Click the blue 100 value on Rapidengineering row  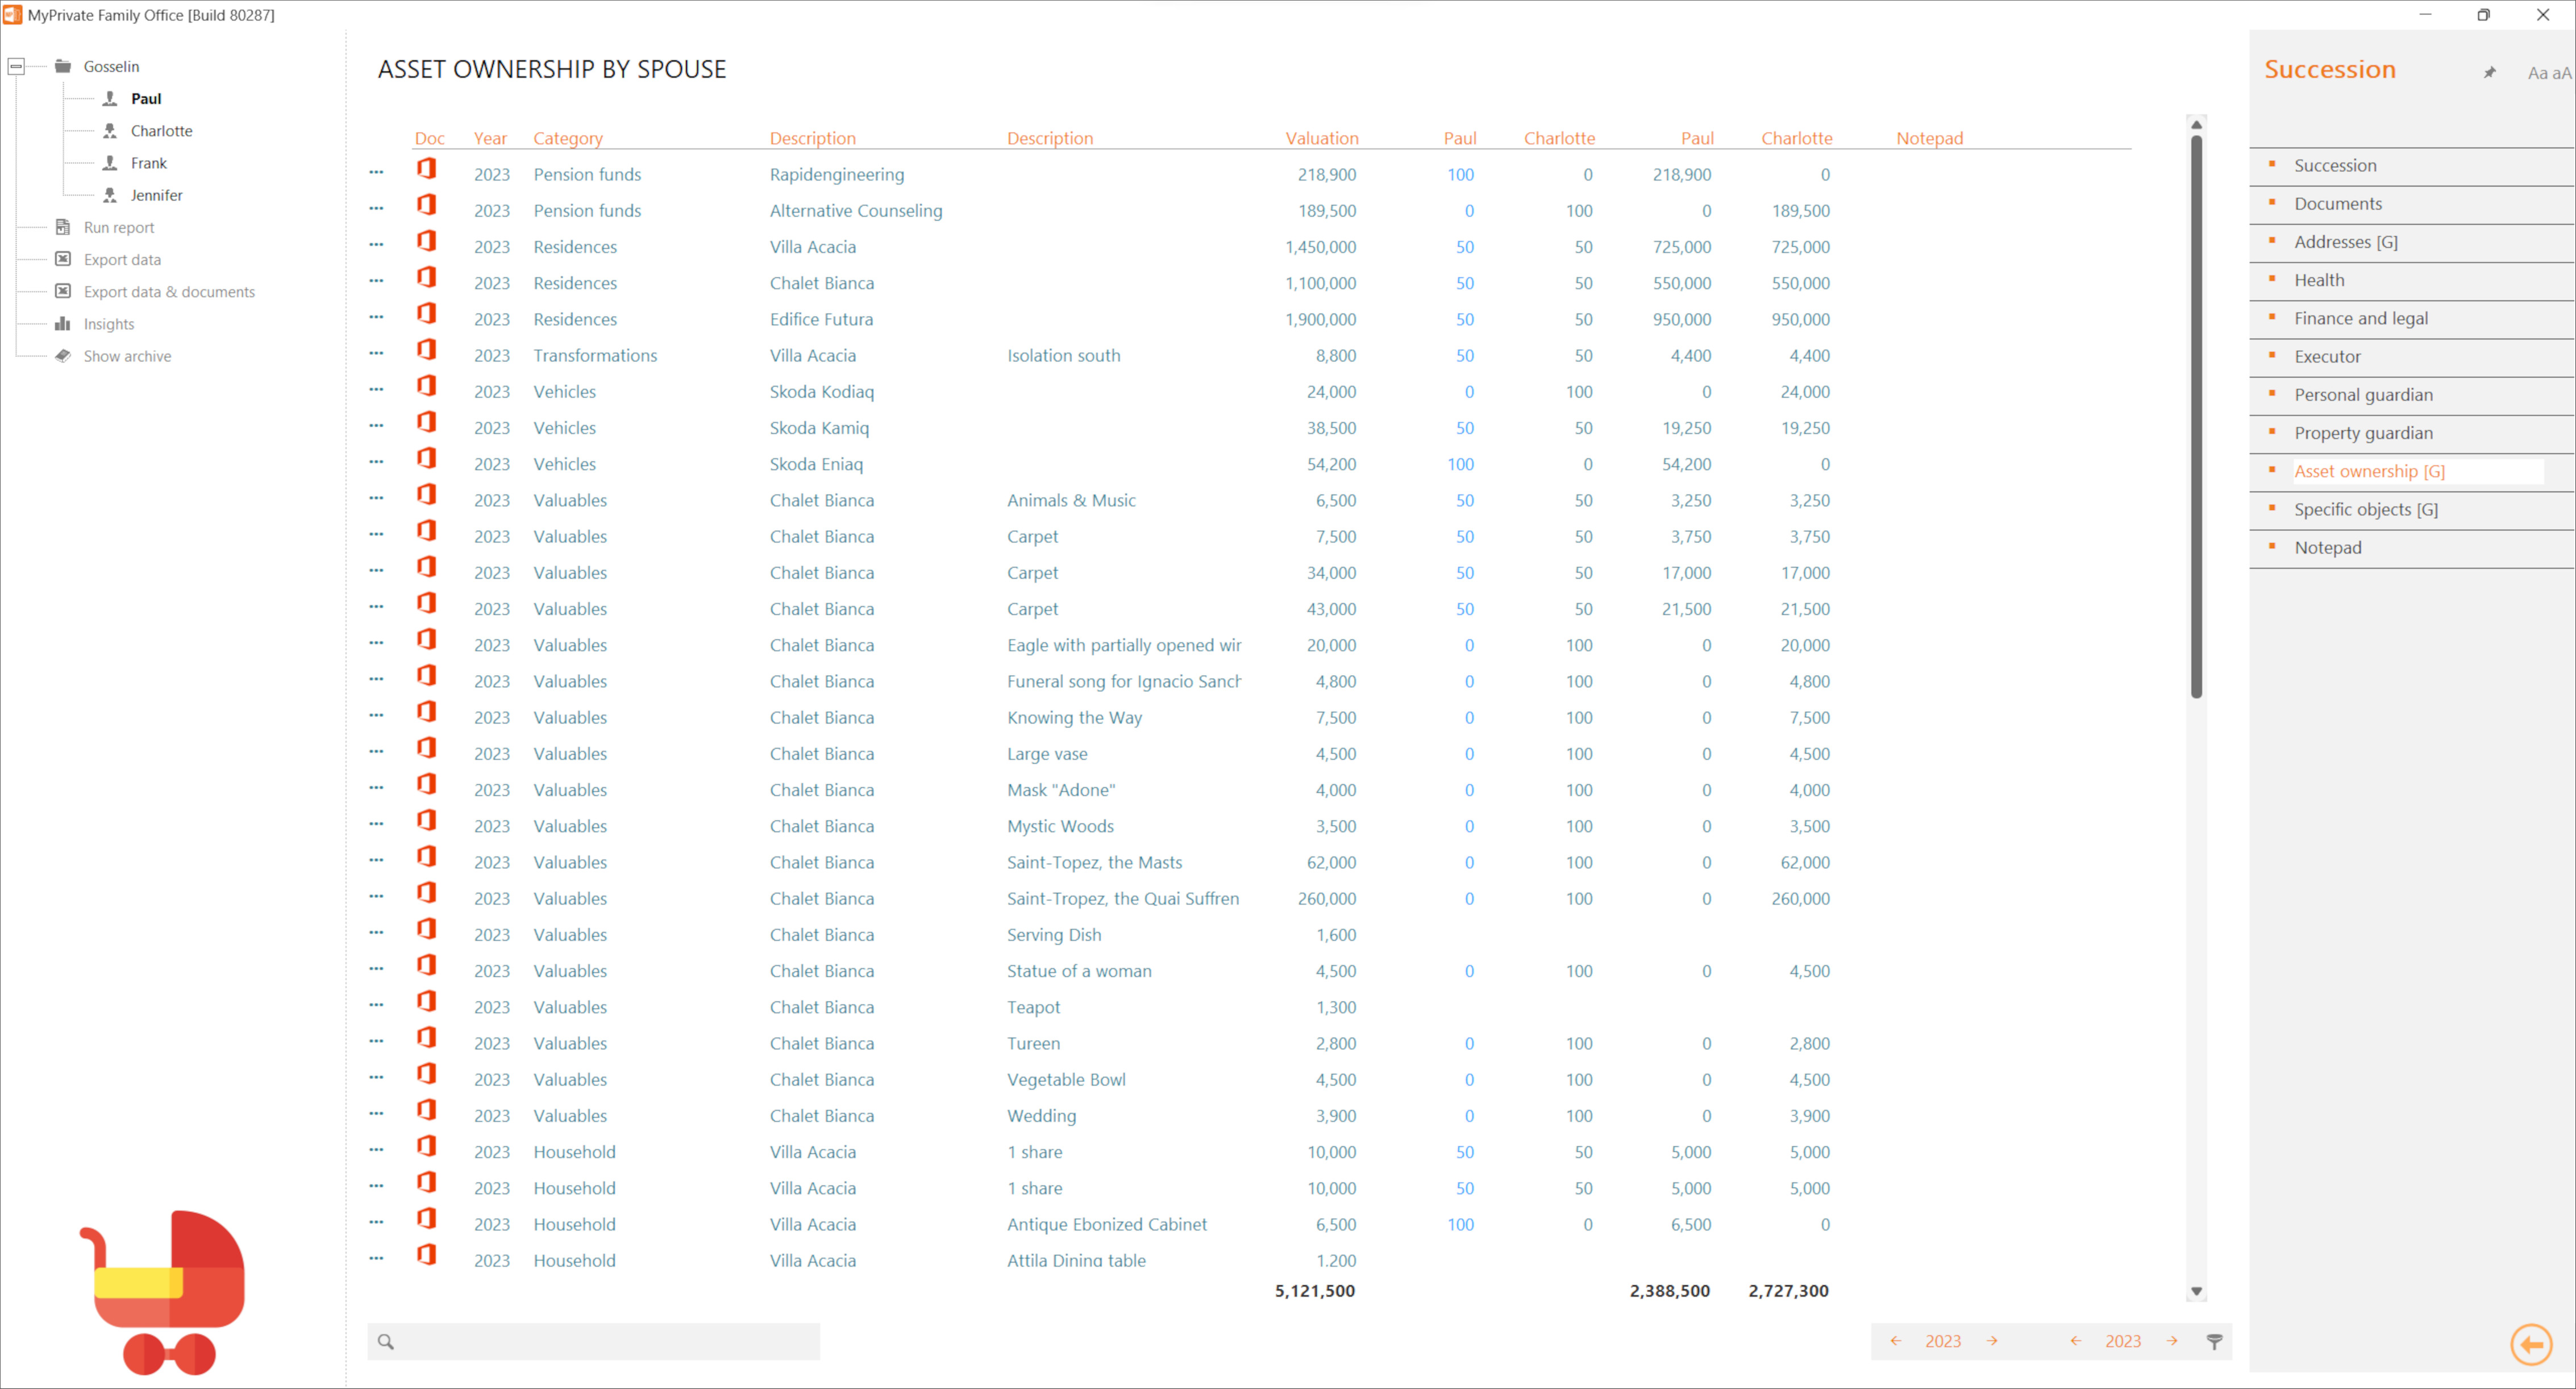click(x=1460, y=174)
